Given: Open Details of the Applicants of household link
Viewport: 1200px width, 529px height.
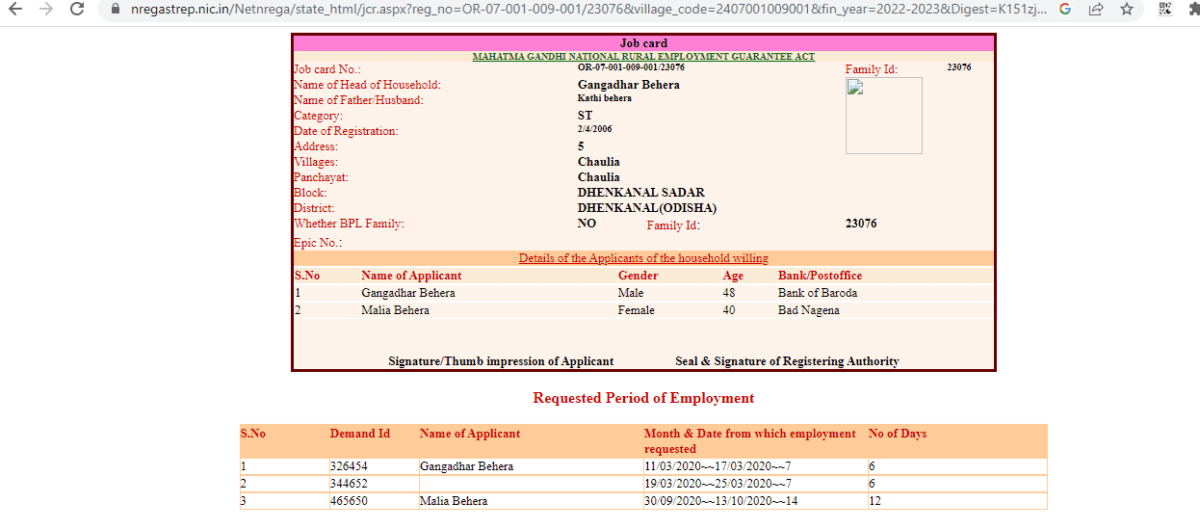Looking at the screenshot, I should click(x=643, y=258).
